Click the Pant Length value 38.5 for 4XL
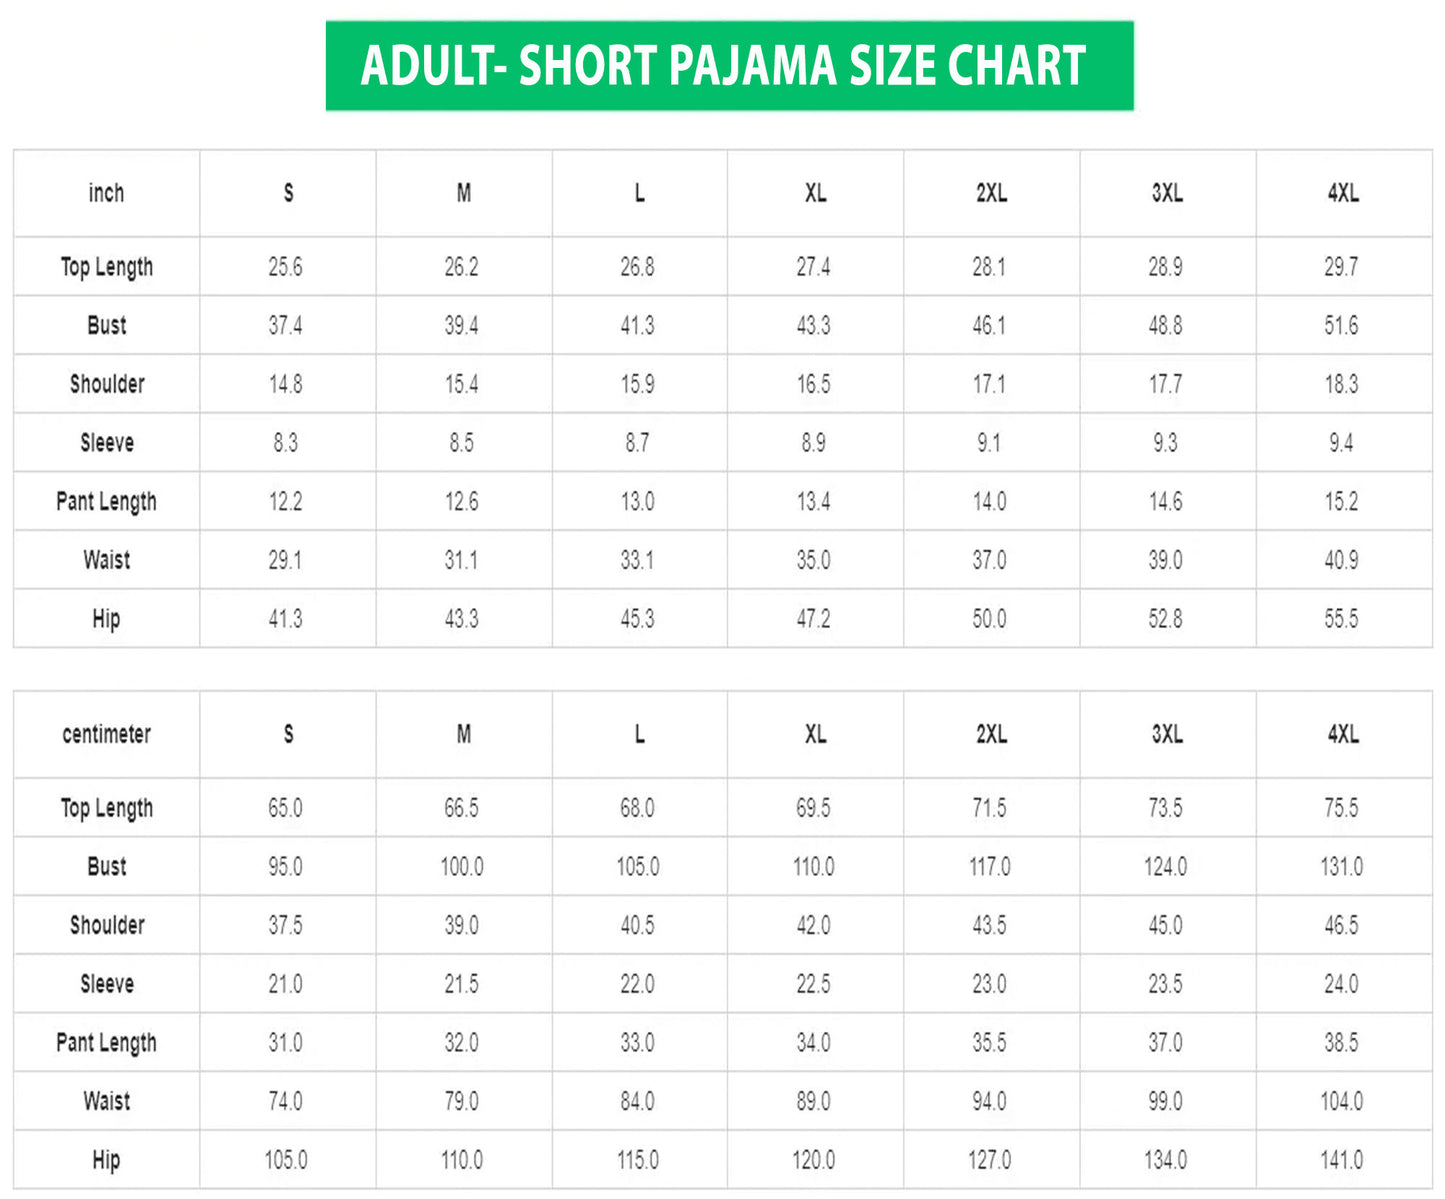 pyautogui.click(x=1341, y=1043)
